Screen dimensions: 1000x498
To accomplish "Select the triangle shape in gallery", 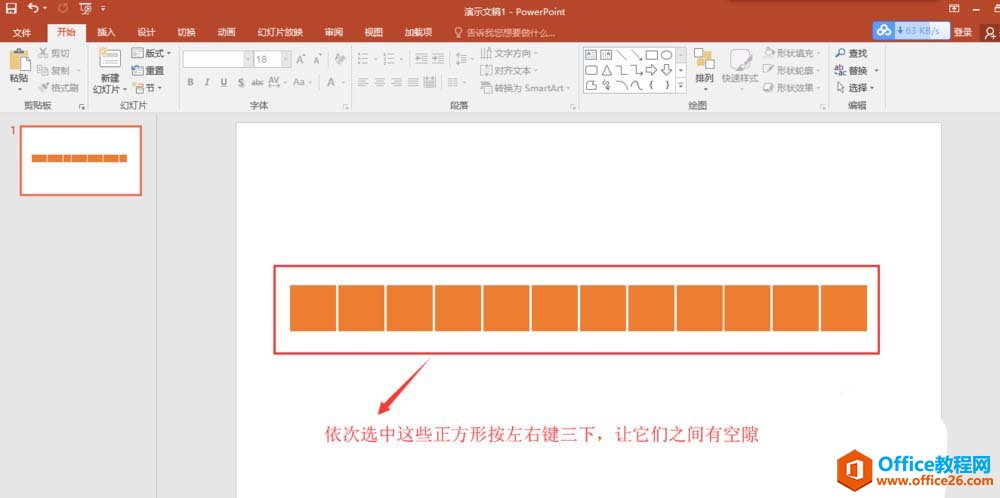I will click(606, 70).
